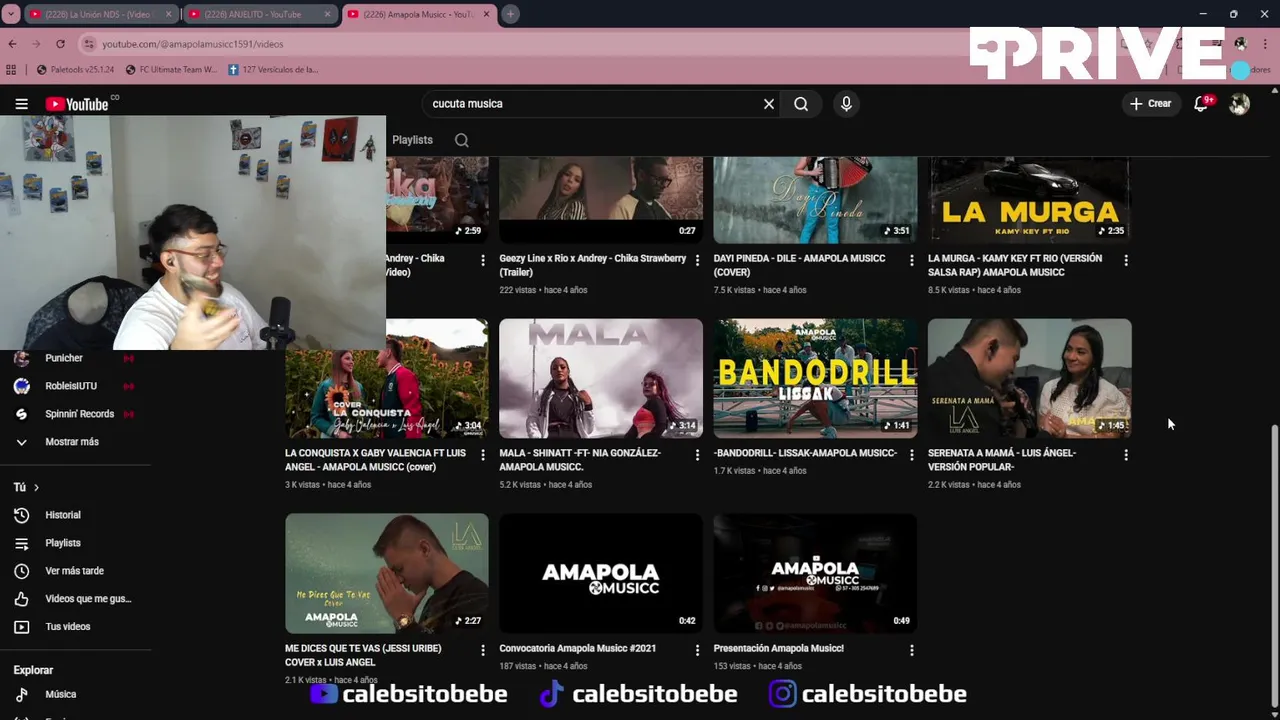Reload the page with browser refresh
Viewport: 1280px width, 720px height.
tap(60, 44)
